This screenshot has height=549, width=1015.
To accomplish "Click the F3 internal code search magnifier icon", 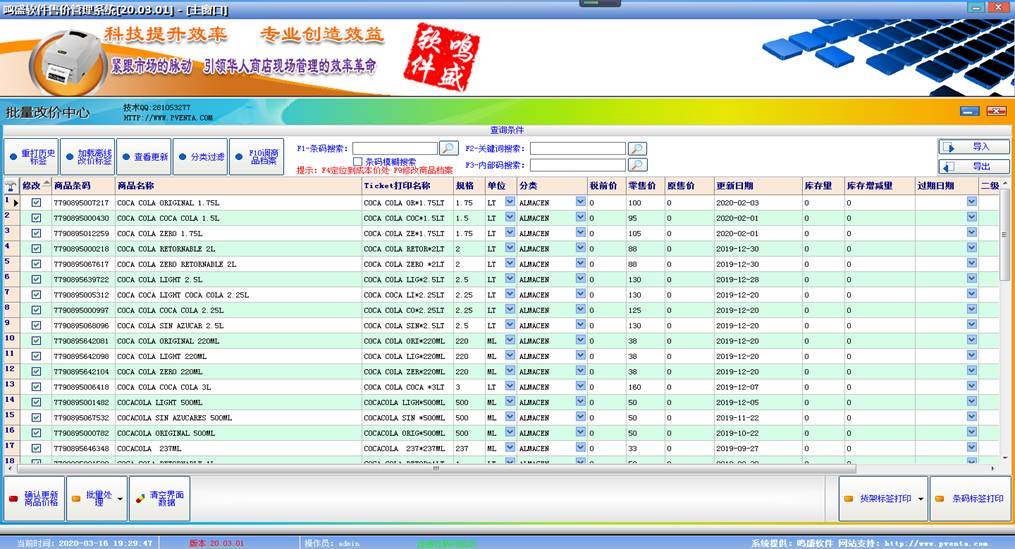I will 637,165.
